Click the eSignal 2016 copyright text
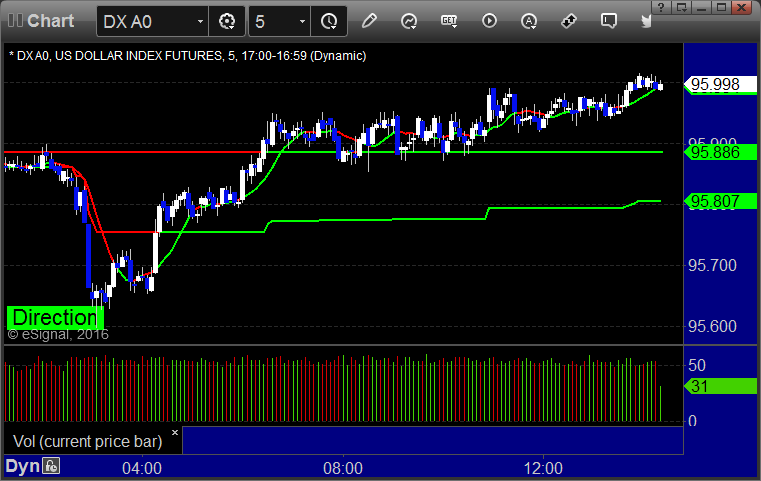 pos(58,334)
